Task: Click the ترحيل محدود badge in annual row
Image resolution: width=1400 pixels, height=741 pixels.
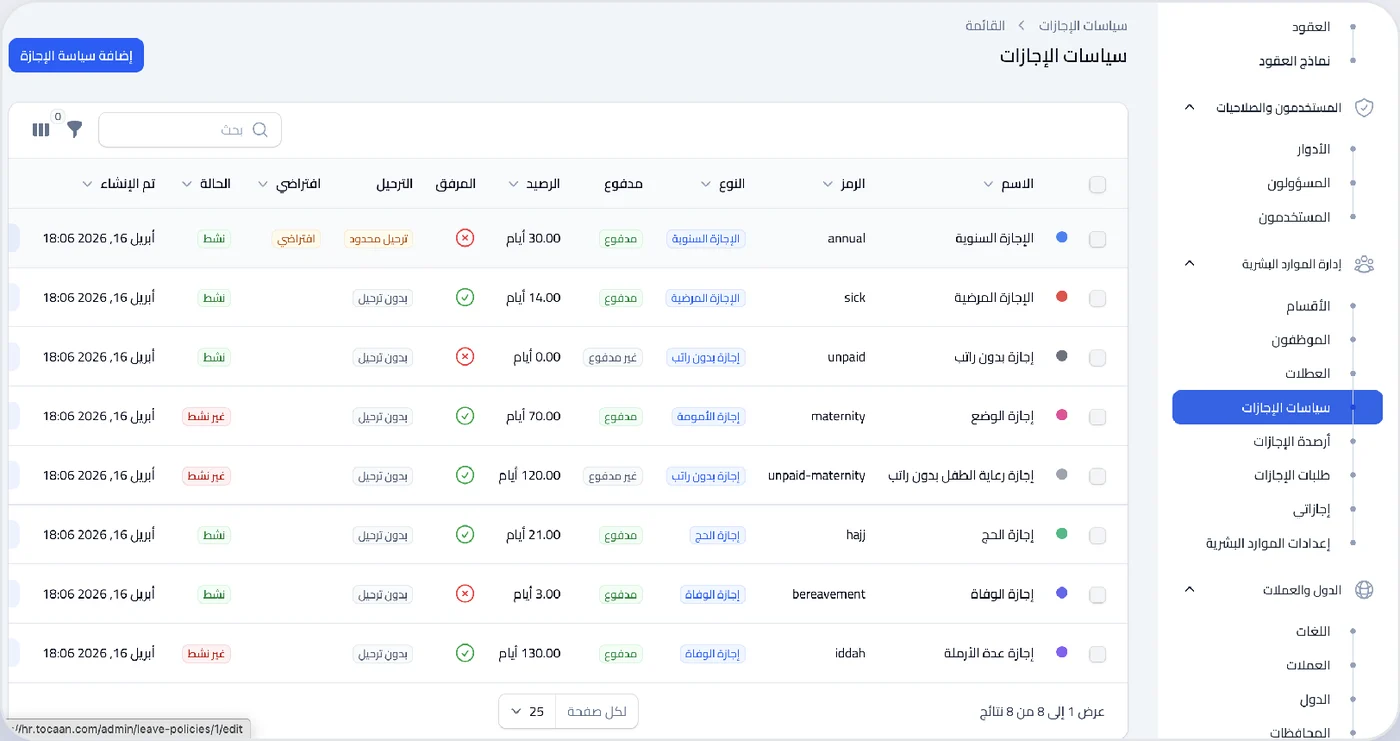Action: click(x=379, y=239)
